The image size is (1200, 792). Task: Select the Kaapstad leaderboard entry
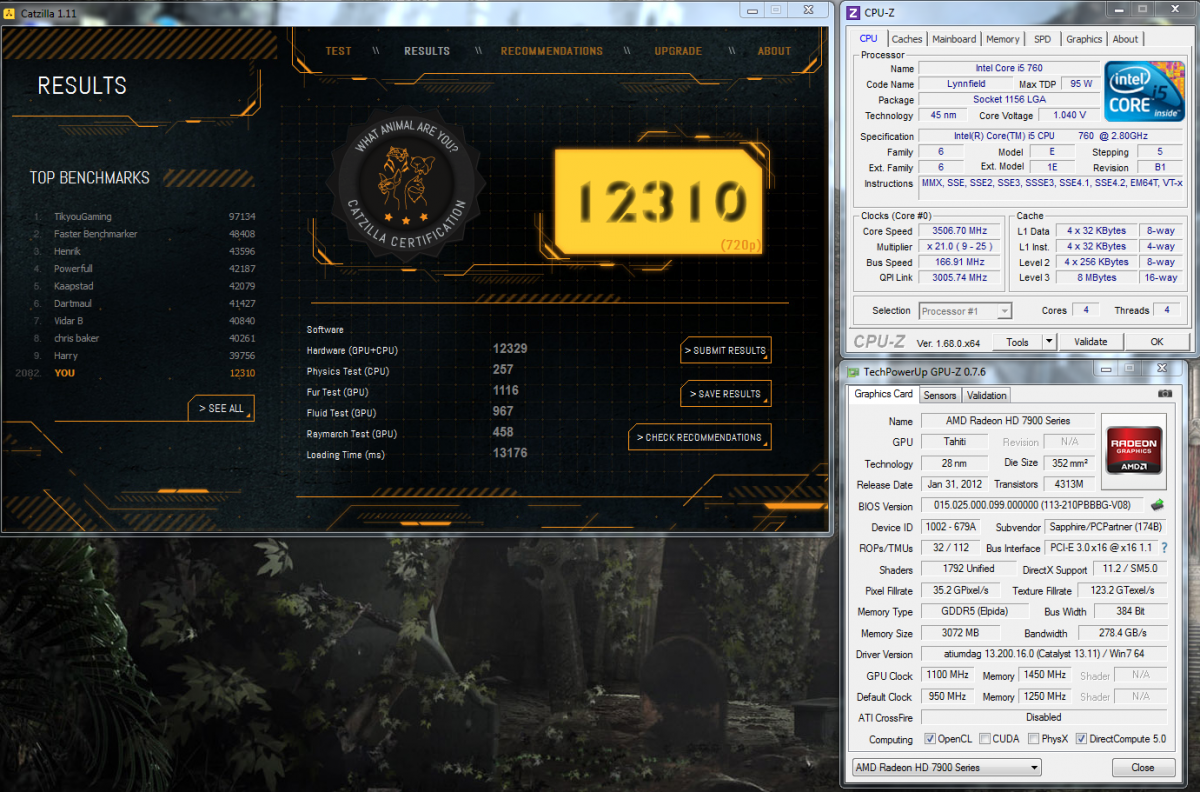tap(144, 286)
